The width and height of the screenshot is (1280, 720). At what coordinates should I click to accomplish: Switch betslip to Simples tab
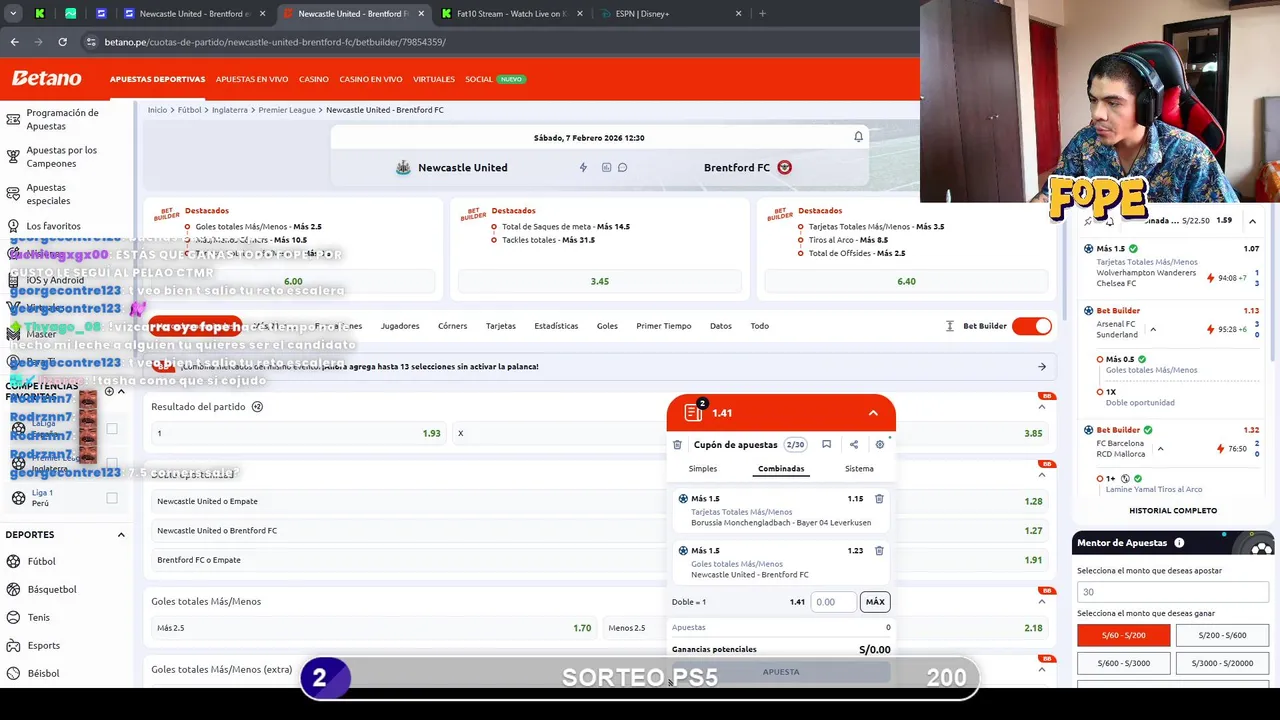703,468
